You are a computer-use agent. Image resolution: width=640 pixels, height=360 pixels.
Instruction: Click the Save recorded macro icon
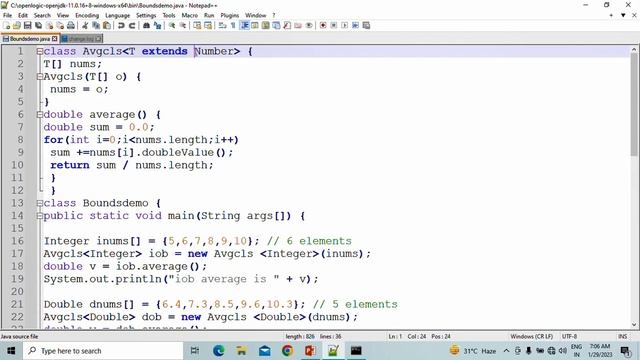tap(366, 25)
